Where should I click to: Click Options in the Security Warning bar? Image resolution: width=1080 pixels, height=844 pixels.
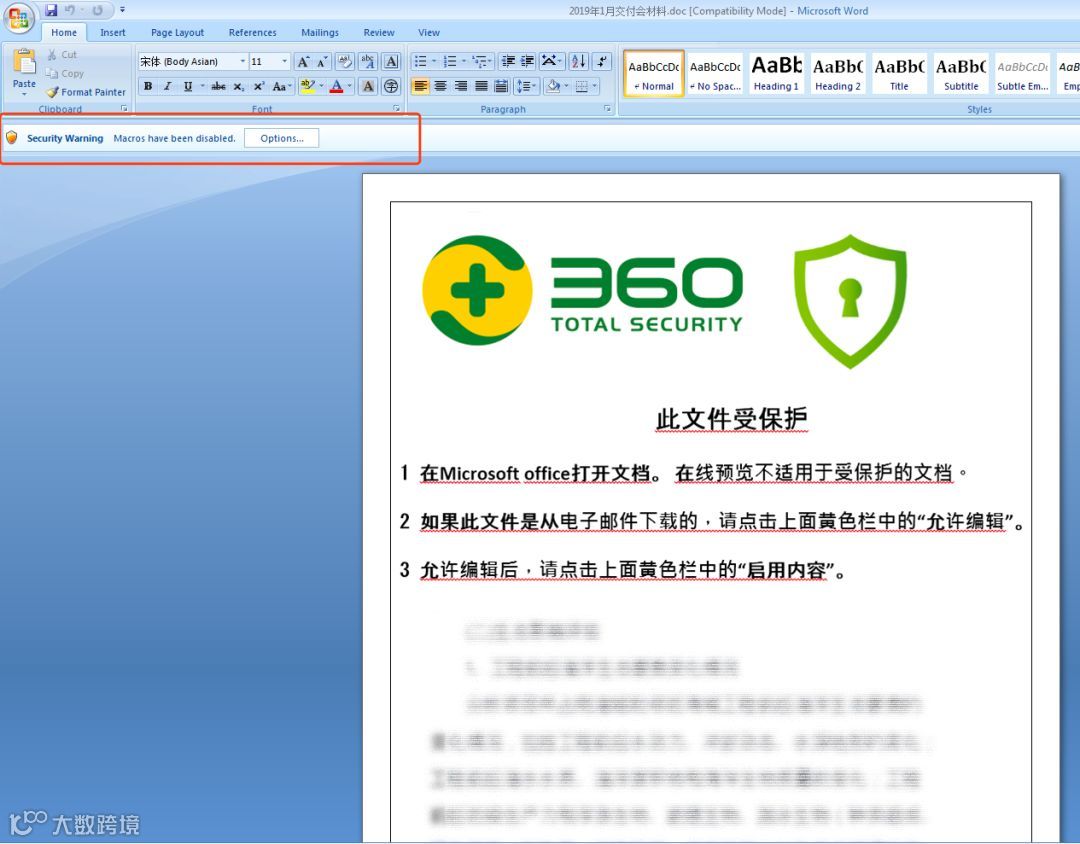282,138
